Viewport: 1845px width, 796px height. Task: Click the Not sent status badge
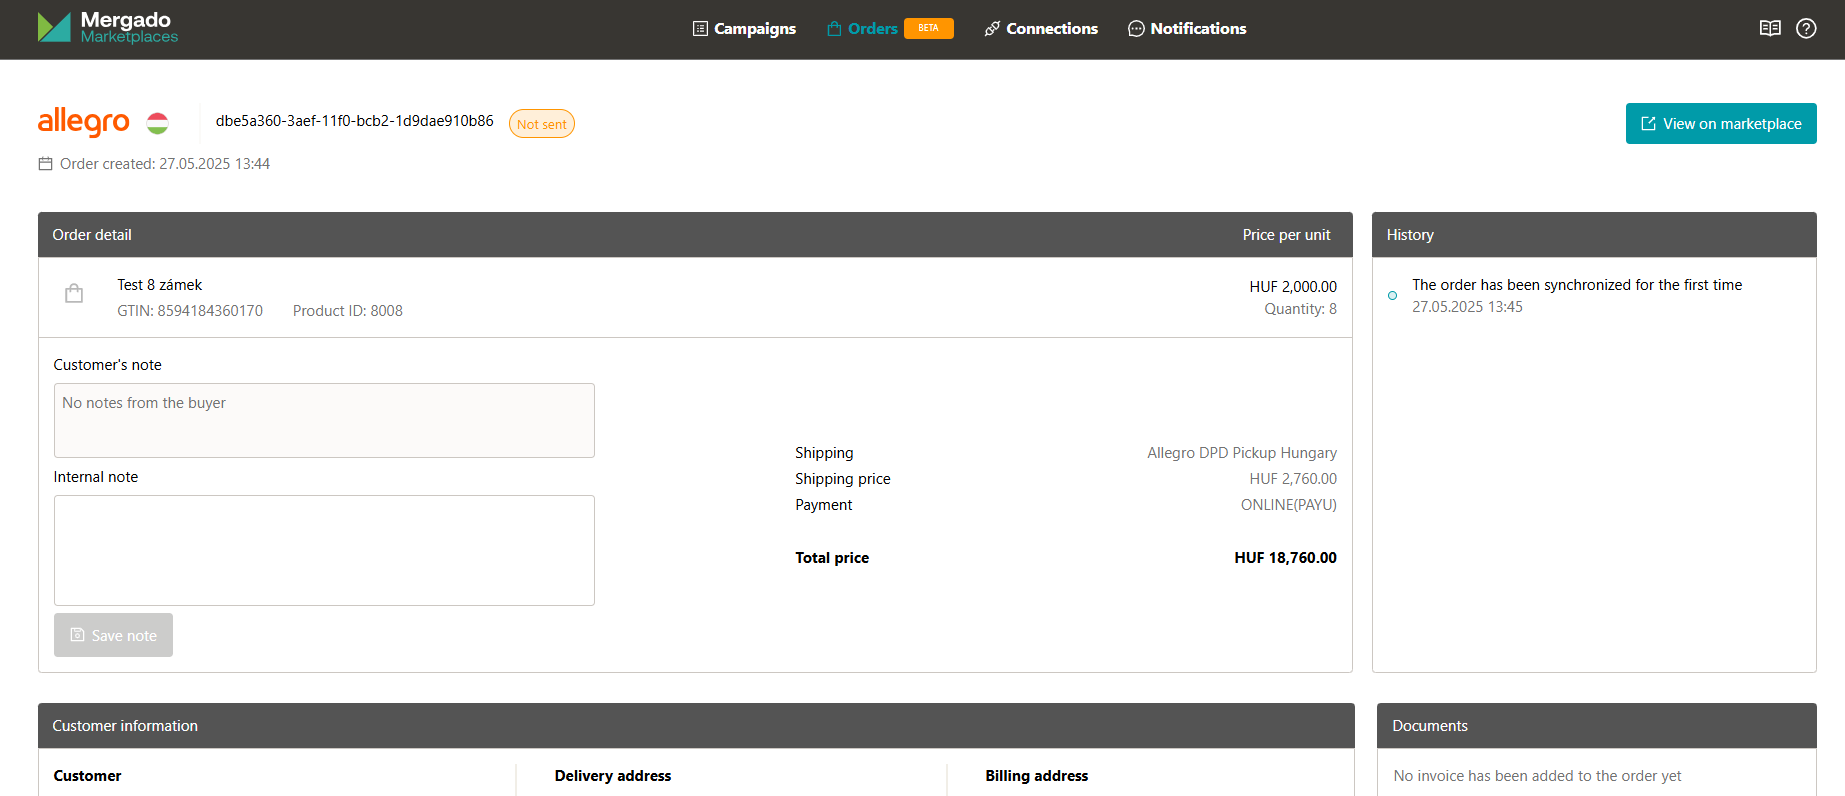(x=541, y=124)
